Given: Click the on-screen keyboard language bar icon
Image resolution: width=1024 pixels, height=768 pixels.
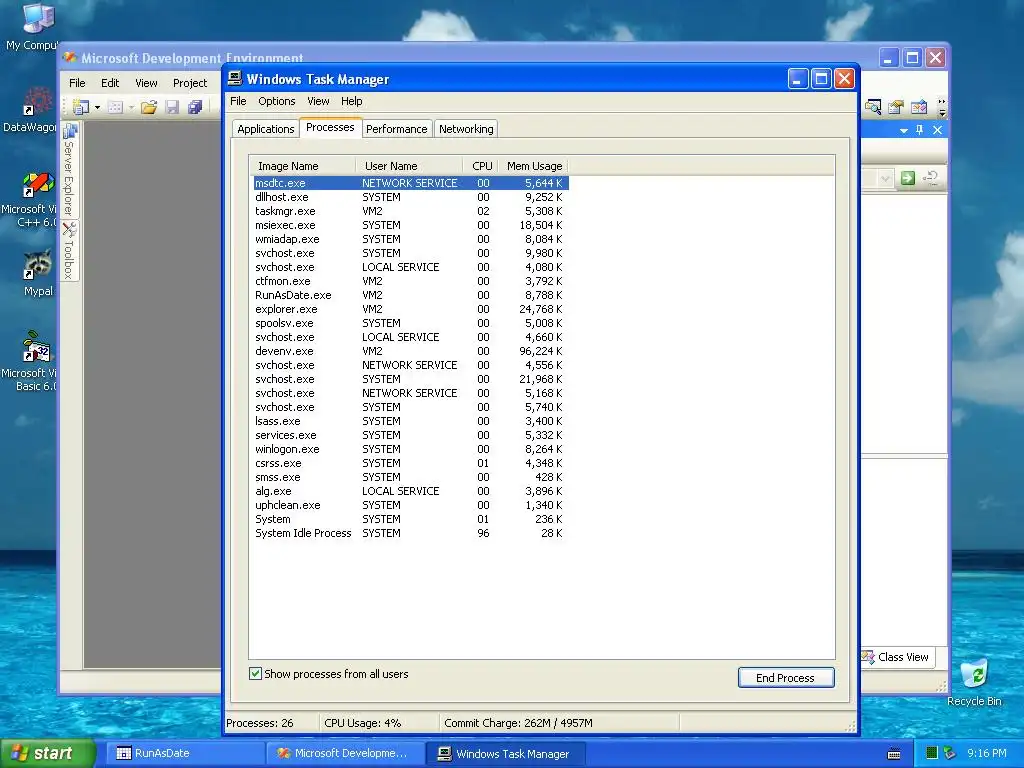Looking at the screenshot, I should [894, 754].
